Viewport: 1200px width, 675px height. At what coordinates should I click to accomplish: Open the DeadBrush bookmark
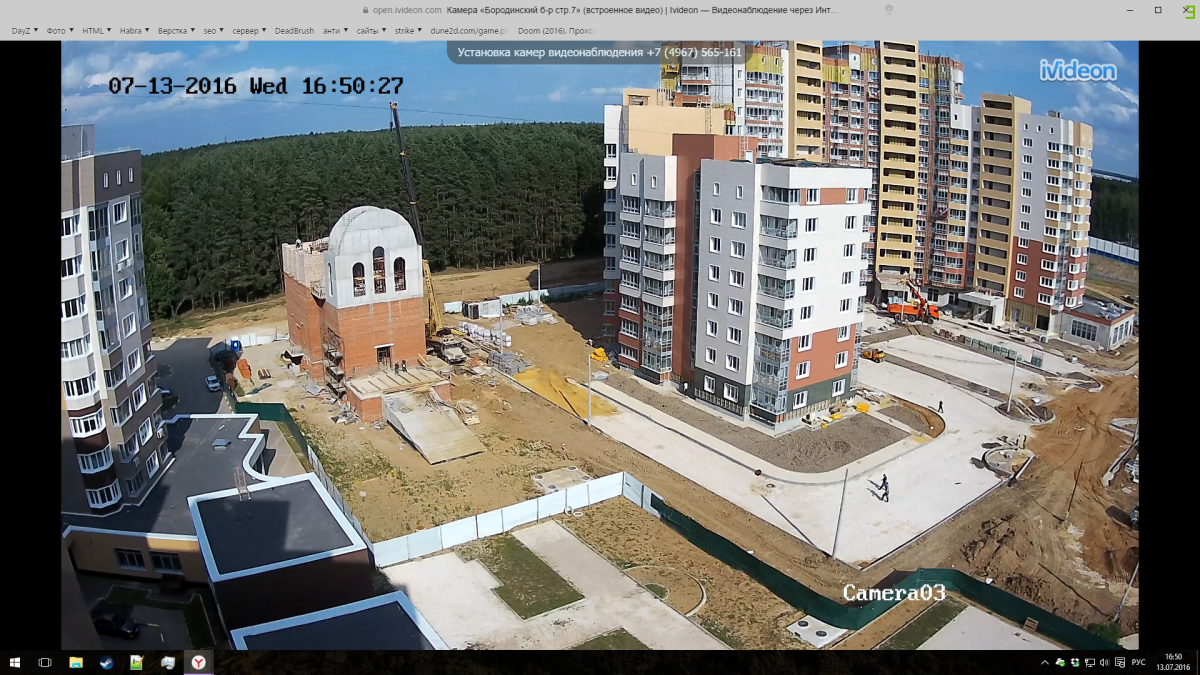294,31
